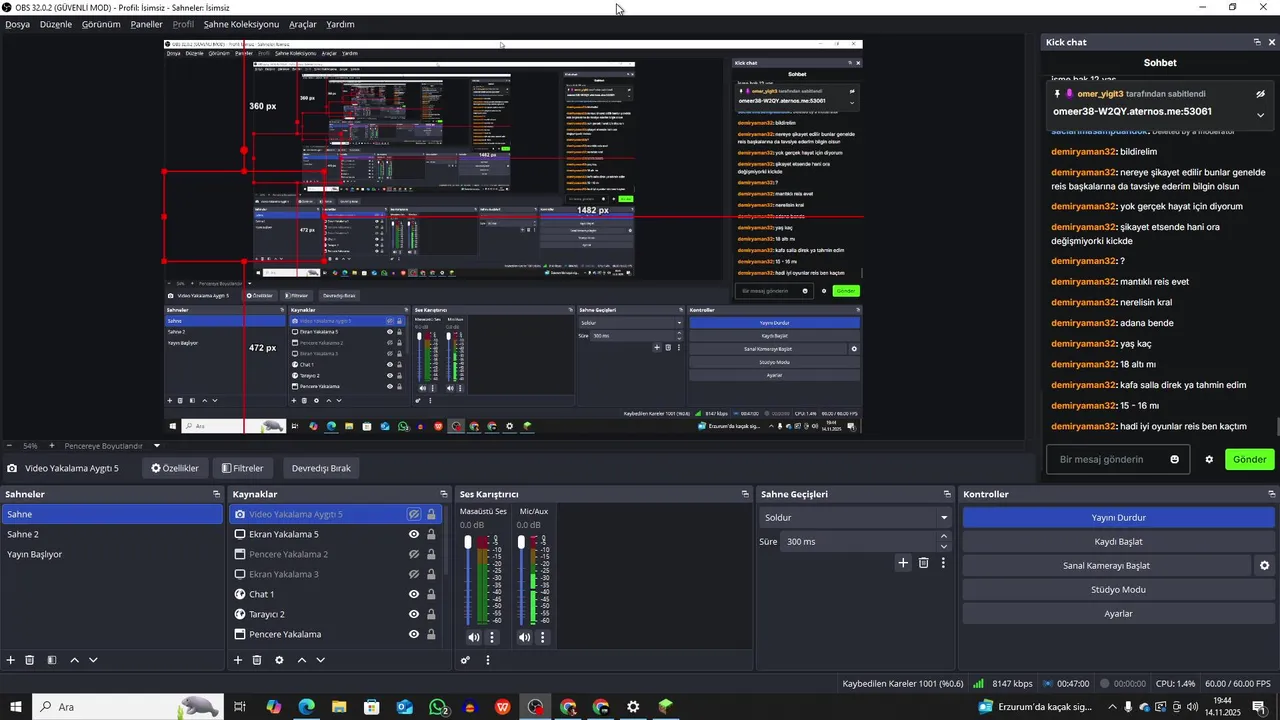This screenshot has height=720, width=1280.
Task: Adjust Masaüstü Ses volume slider
Action: 468,543
